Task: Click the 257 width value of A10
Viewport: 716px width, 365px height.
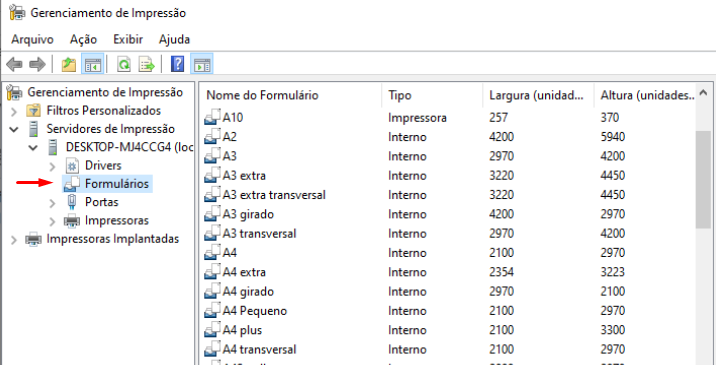Action: (498, 118)
